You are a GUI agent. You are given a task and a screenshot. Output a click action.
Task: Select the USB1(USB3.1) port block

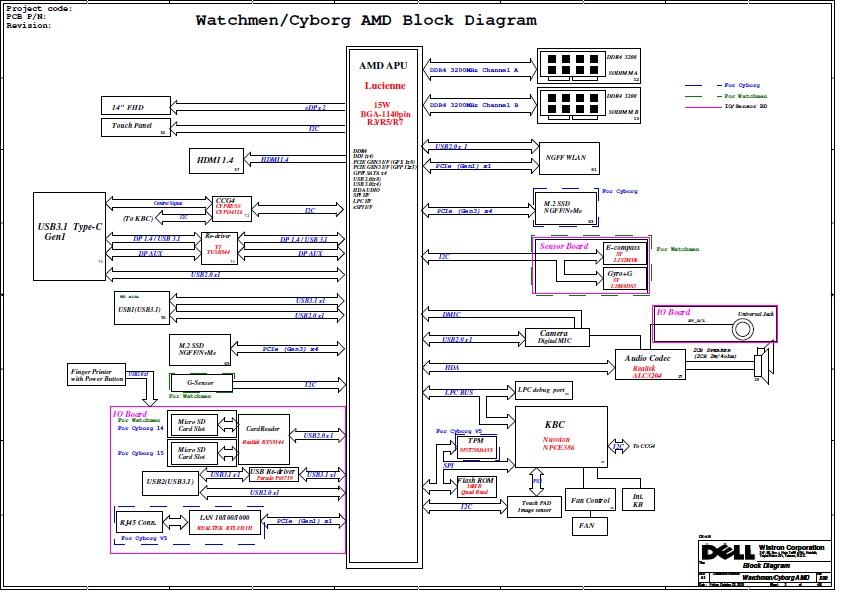click(142, 308)
